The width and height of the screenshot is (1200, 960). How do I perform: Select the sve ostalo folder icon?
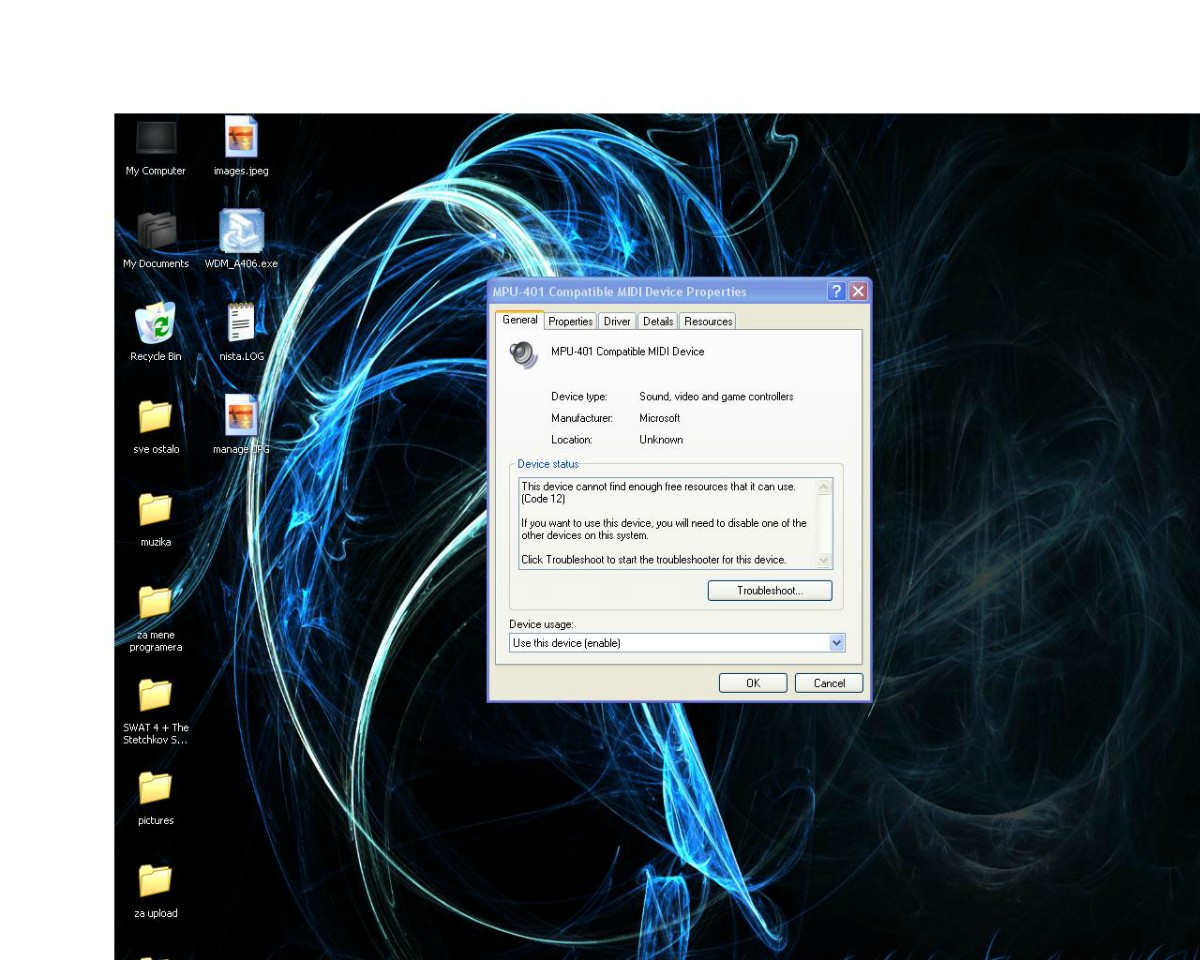tap(156, 417)
